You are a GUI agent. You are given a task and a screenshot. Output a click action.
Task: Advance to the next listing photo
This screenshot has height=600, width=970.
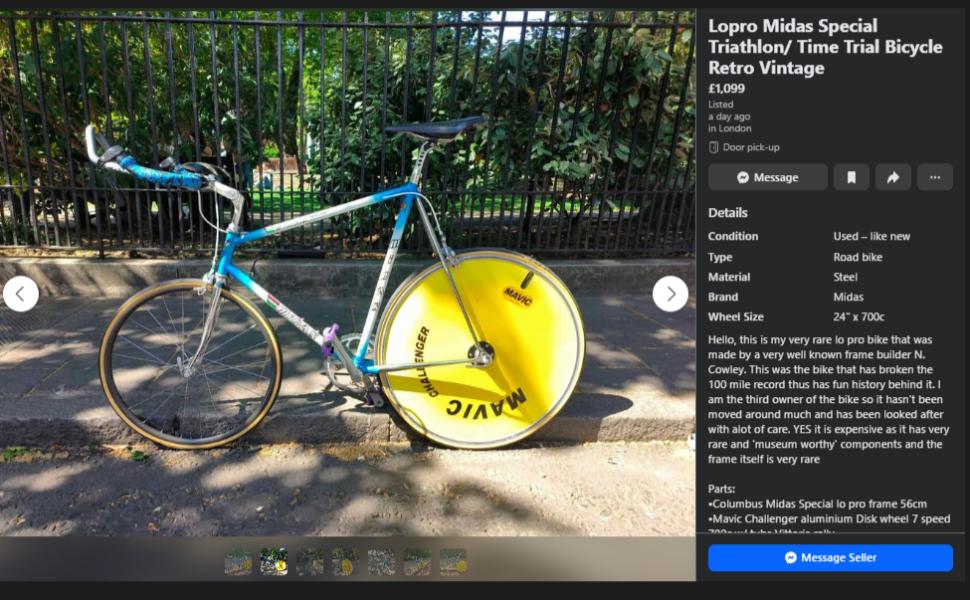tap(670, 294)
